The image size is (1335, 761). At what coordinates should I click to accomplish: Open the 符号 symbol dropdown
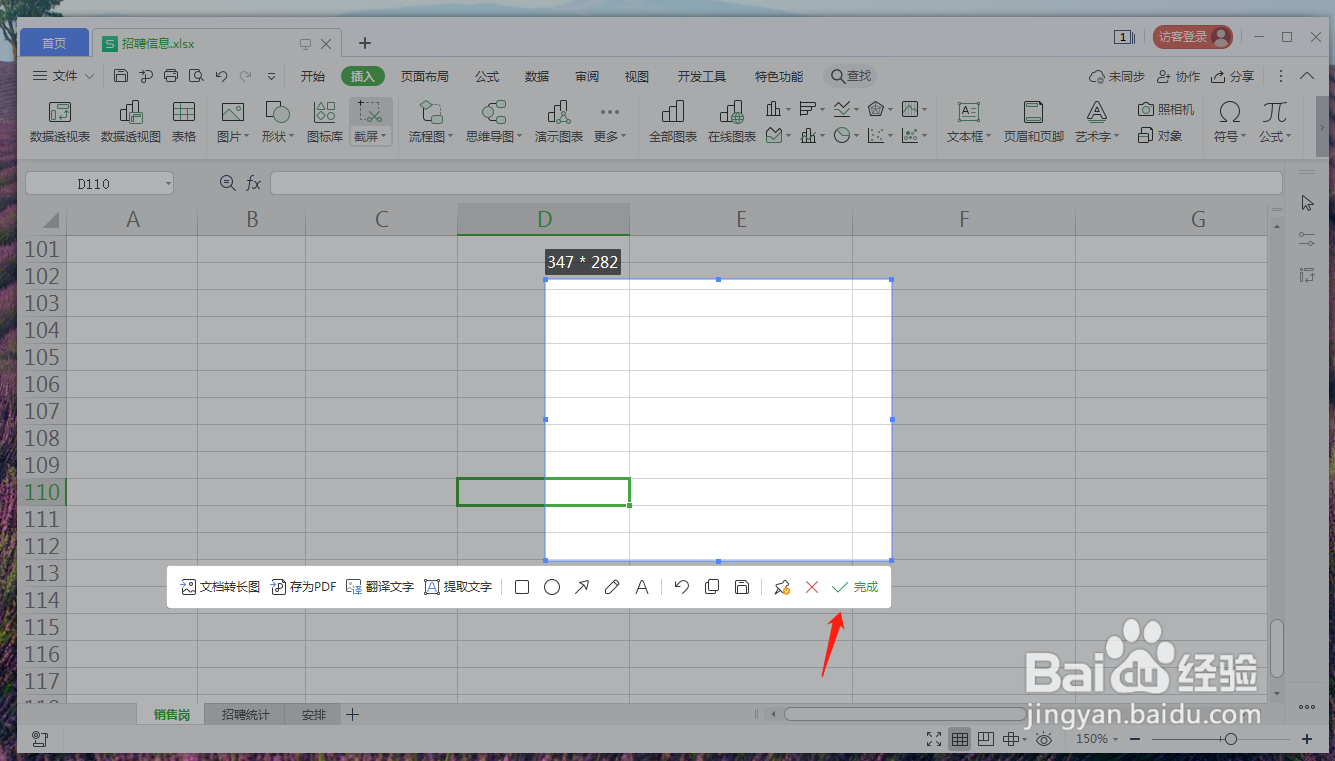click(1230, 136)
